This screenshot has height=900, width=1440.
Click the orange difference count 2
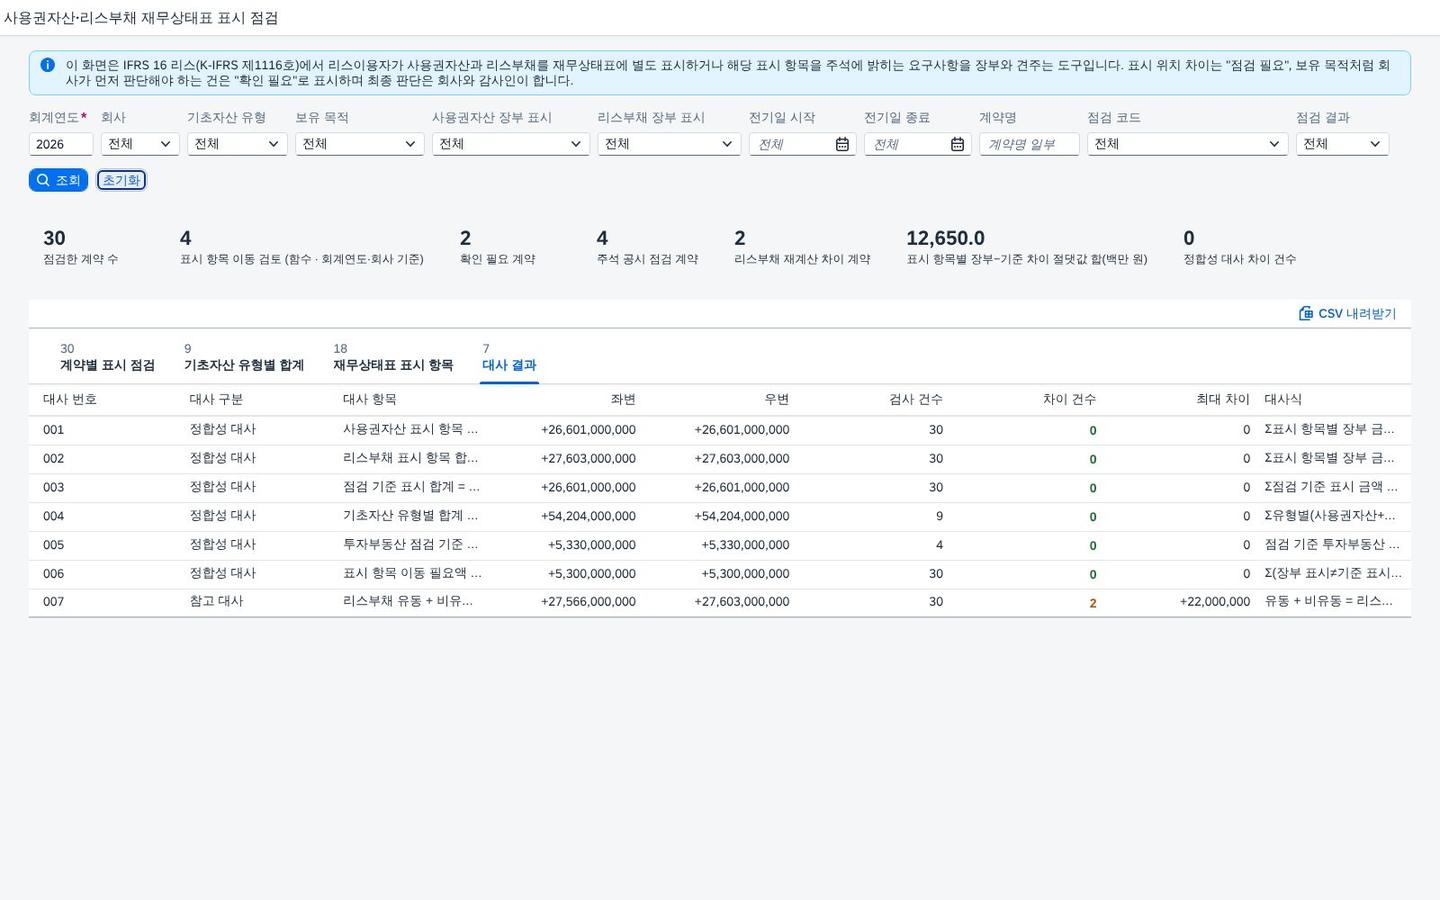(1093, 603)
